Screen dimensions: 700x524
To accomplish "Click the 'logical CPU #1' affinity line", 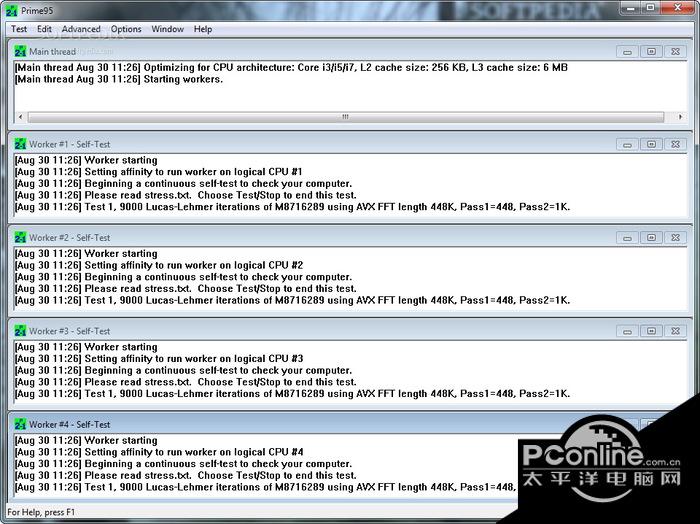I will coord(158,172).
